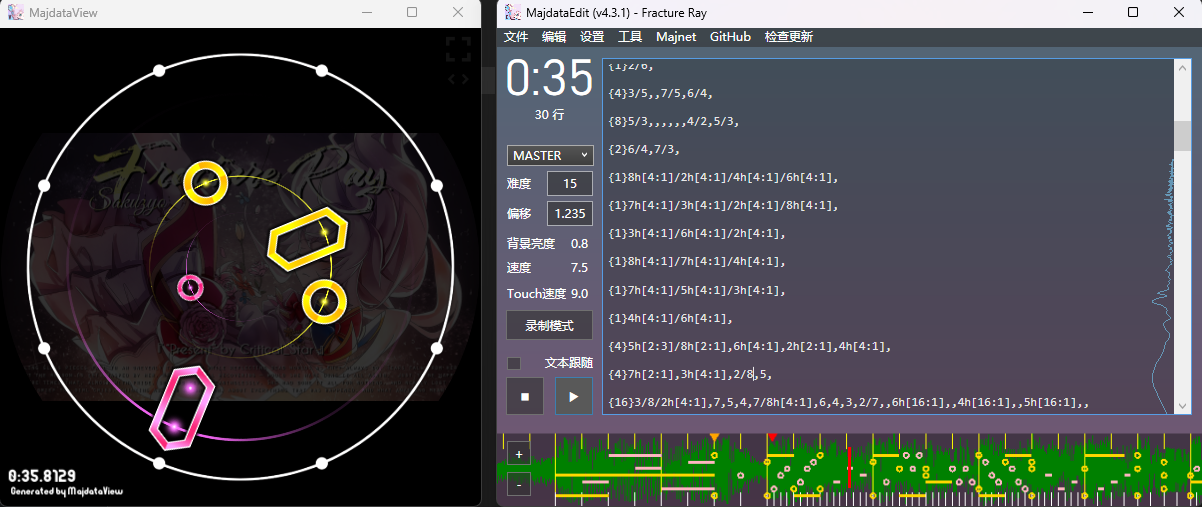The width and height of the screenshot is (1202, 507).
Task: Open the MASTER difficulty dropdown
Action: [550, 156]
